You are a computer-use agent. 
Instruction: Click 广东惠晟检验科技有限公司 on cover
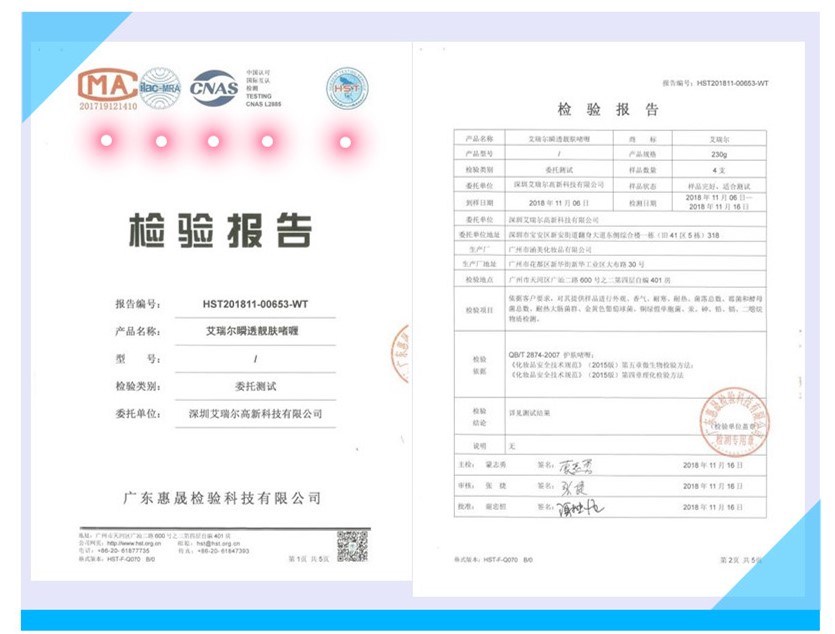(x=222, y=498)
